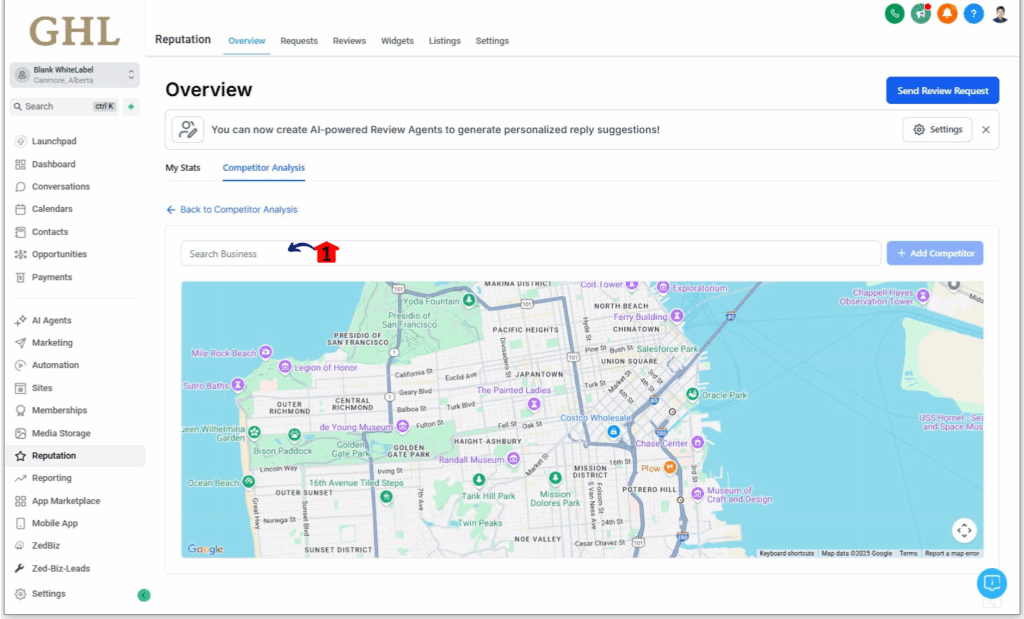Open Zed-Biz-Leads in the sidebar
The image size is (1024, 619).
61,568
